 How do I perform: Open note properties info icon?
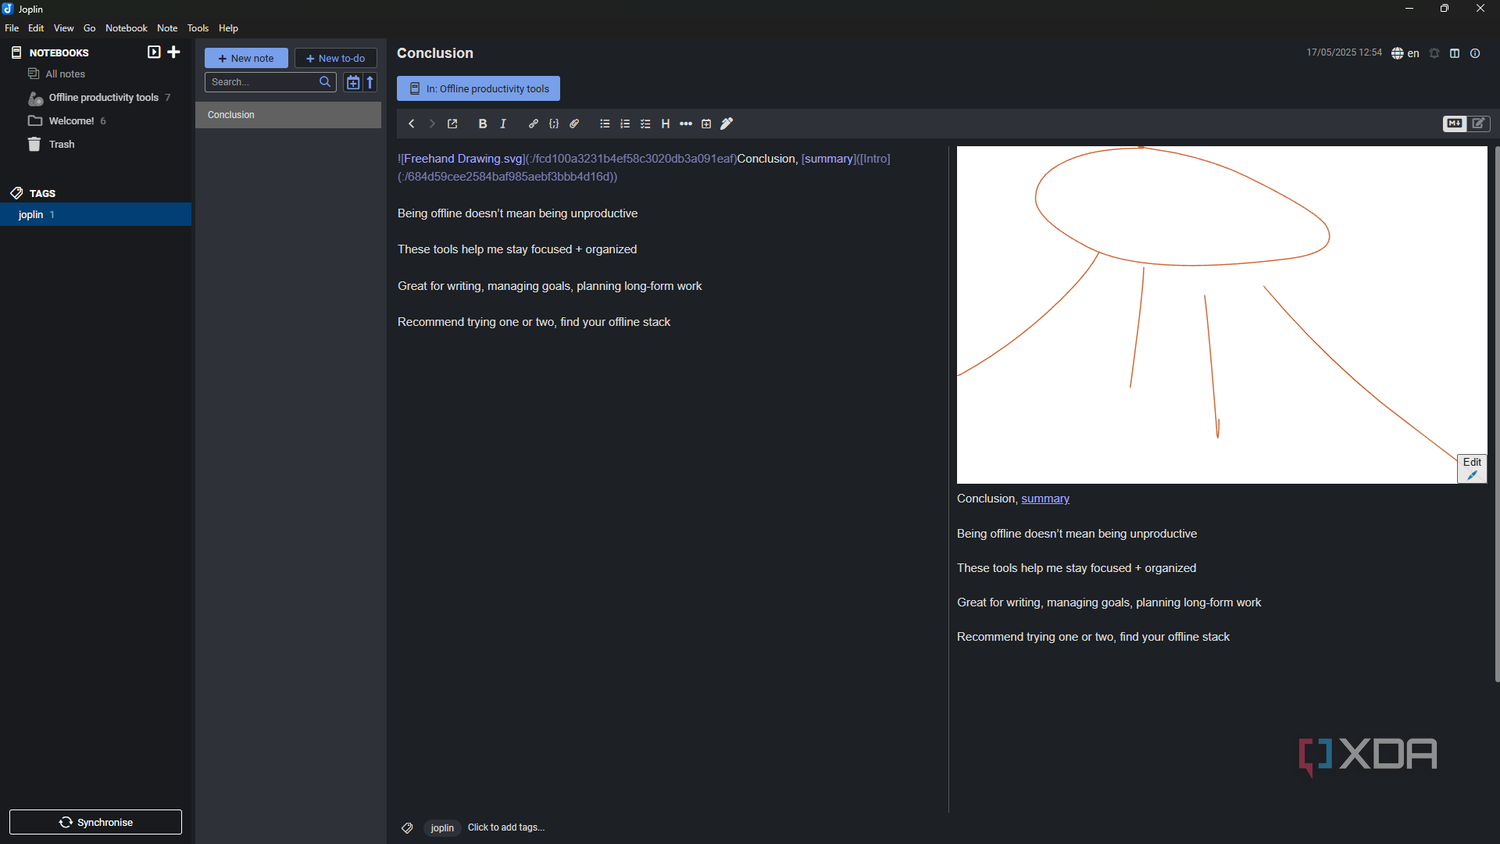click(1475, 53)
